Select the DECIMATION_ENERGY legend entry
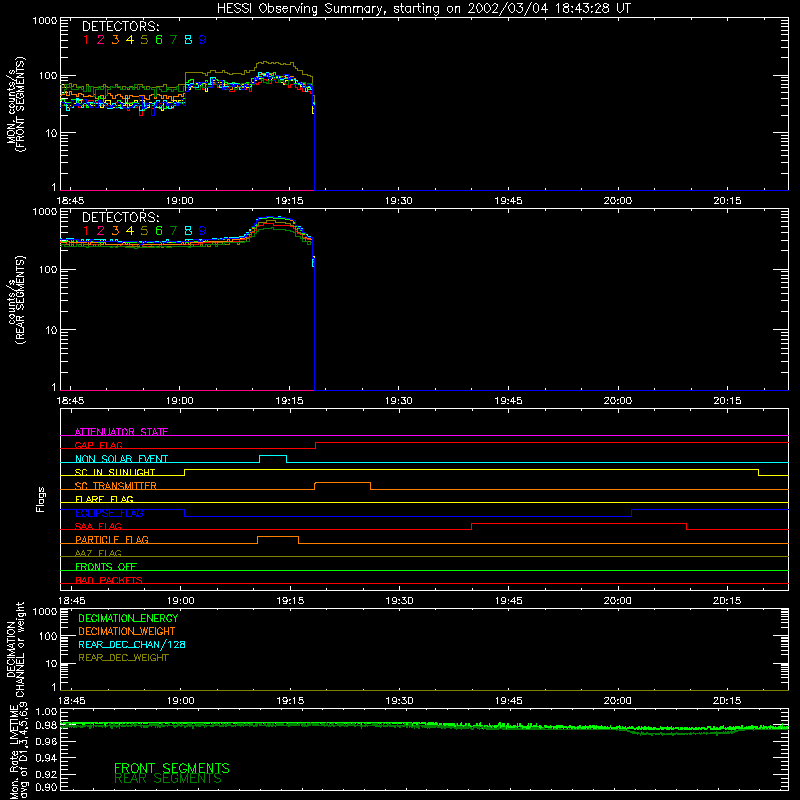 [128, 618]
